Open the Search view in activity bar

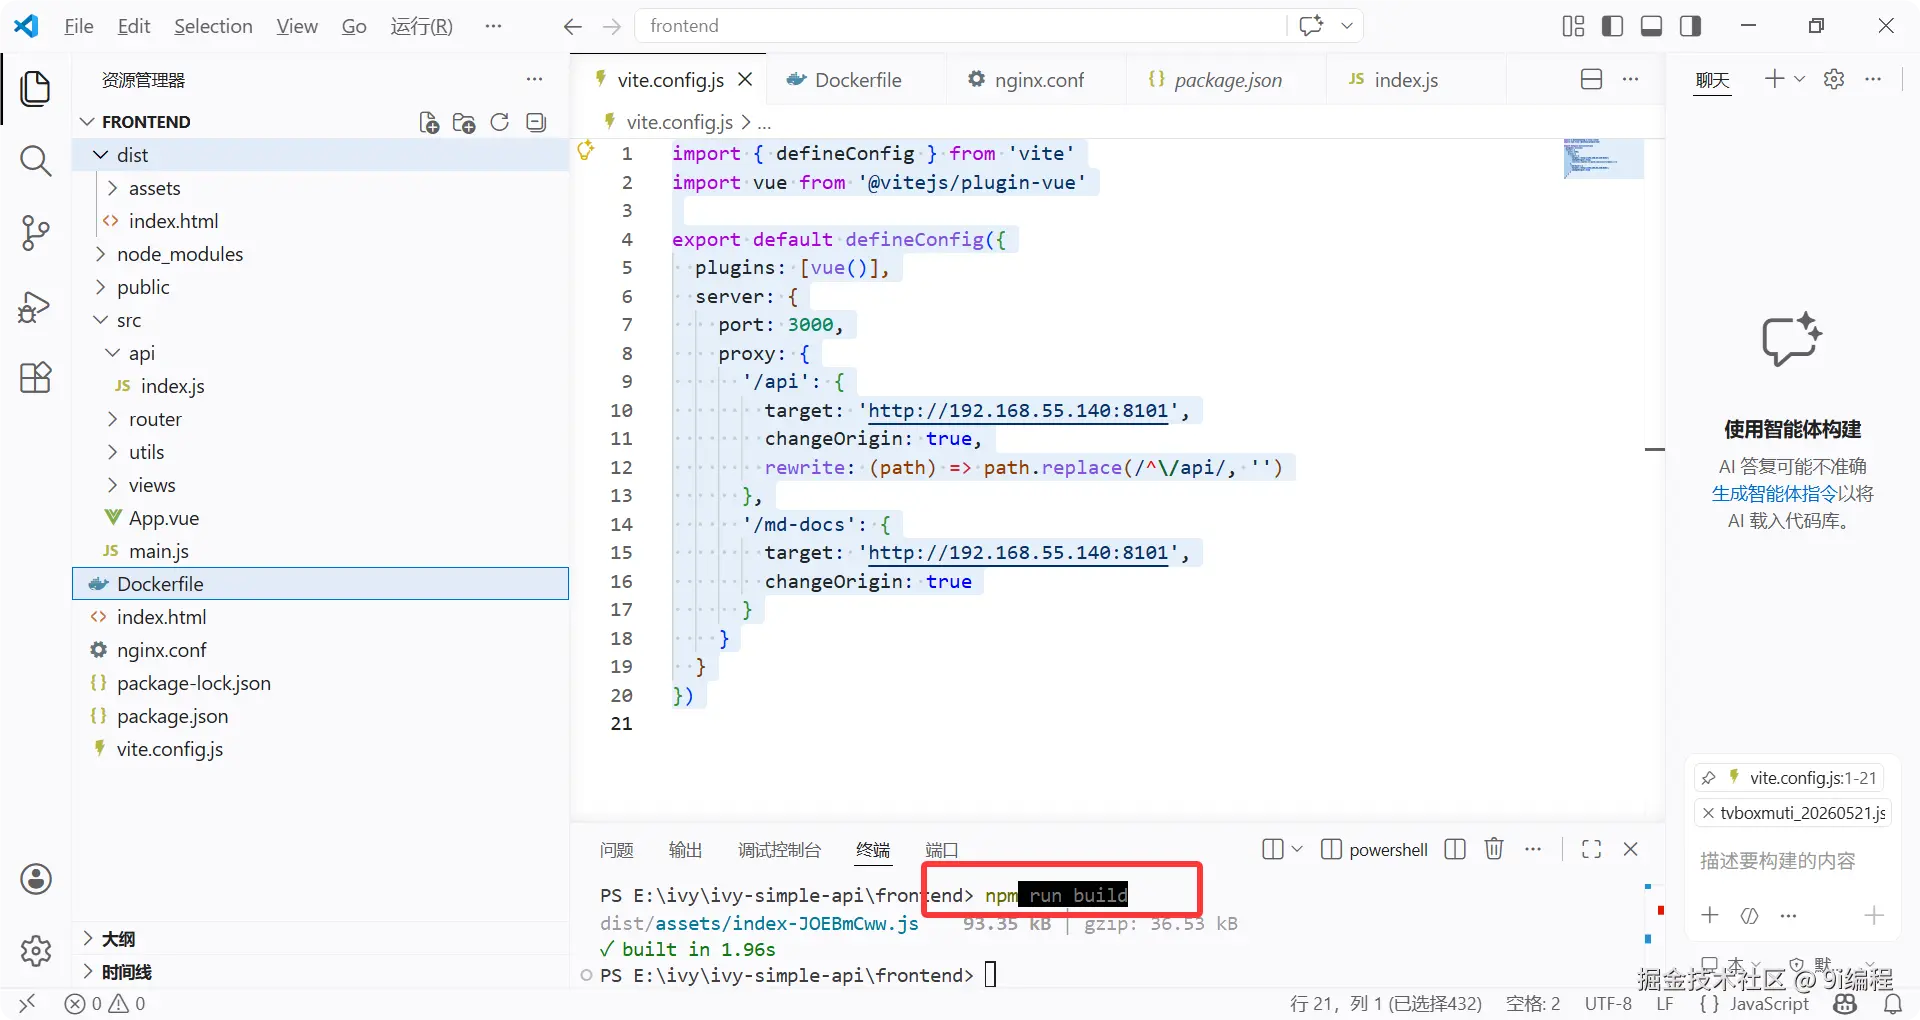(36, 160)
